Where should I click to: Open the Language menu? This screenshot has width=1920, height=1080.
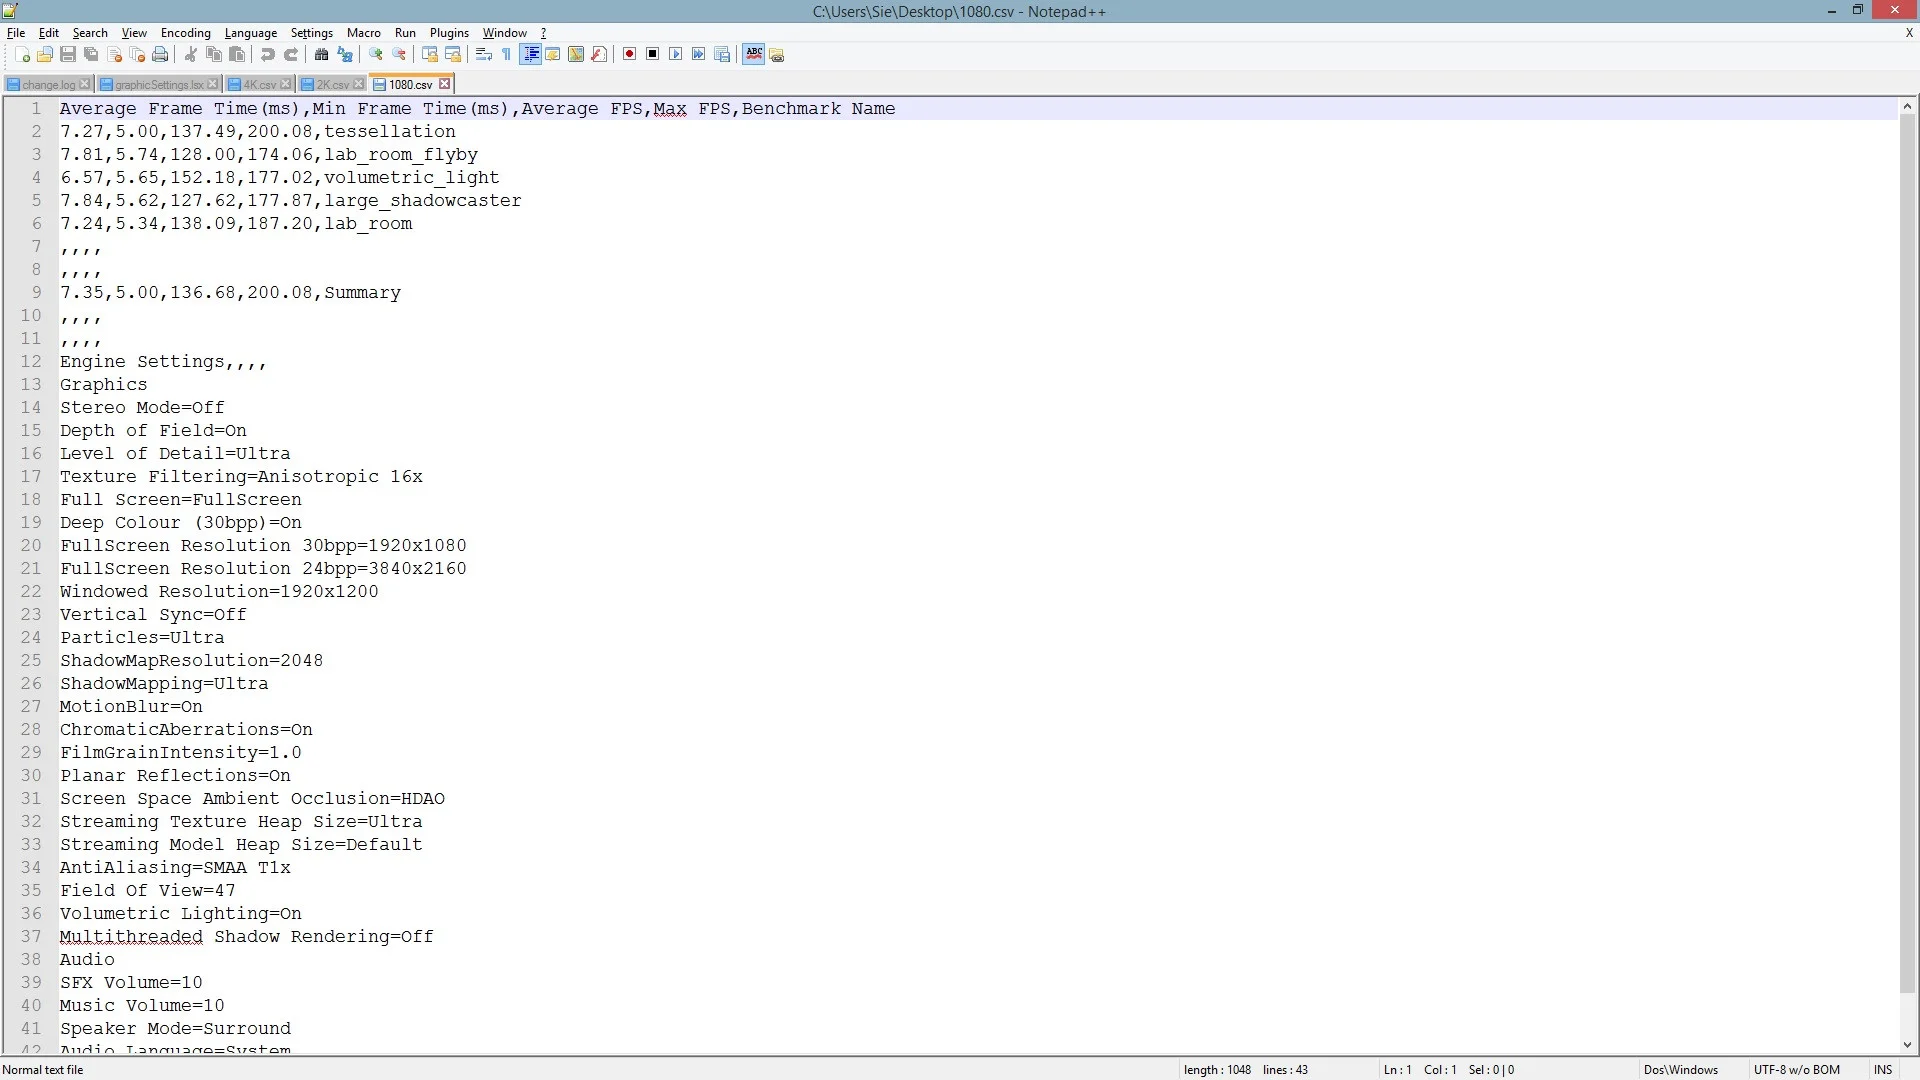tap(251, 33)
